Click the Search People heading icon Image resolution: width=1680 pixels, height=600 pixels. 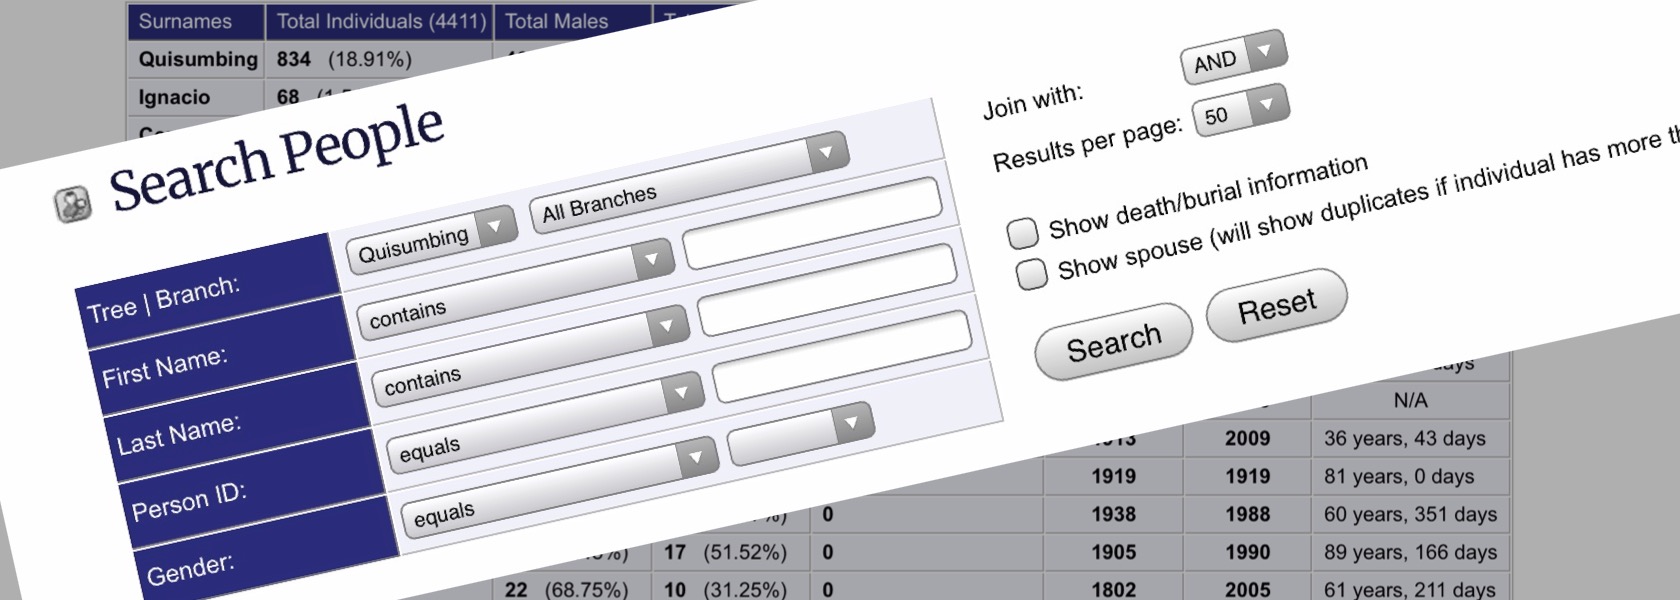[72, 203]
